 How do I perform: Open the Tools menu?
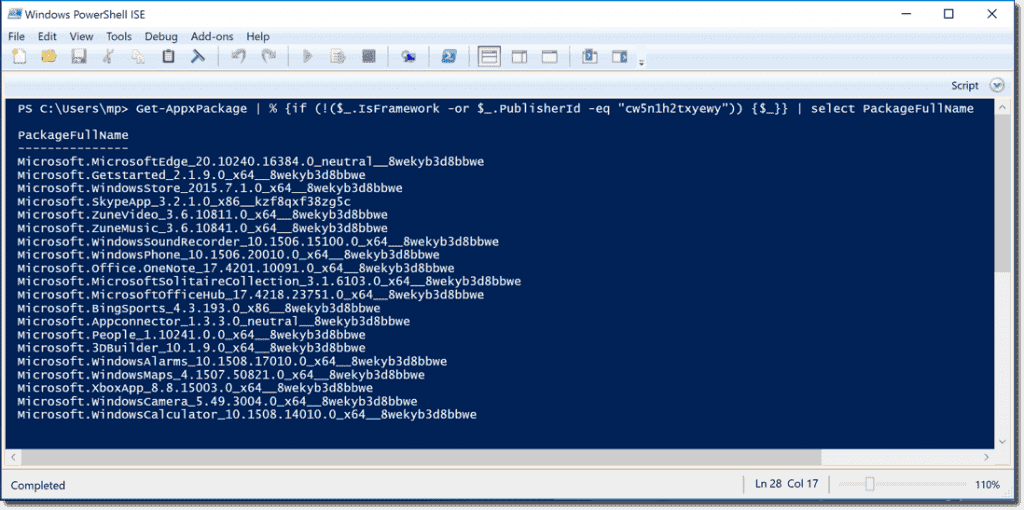point(119,37)
